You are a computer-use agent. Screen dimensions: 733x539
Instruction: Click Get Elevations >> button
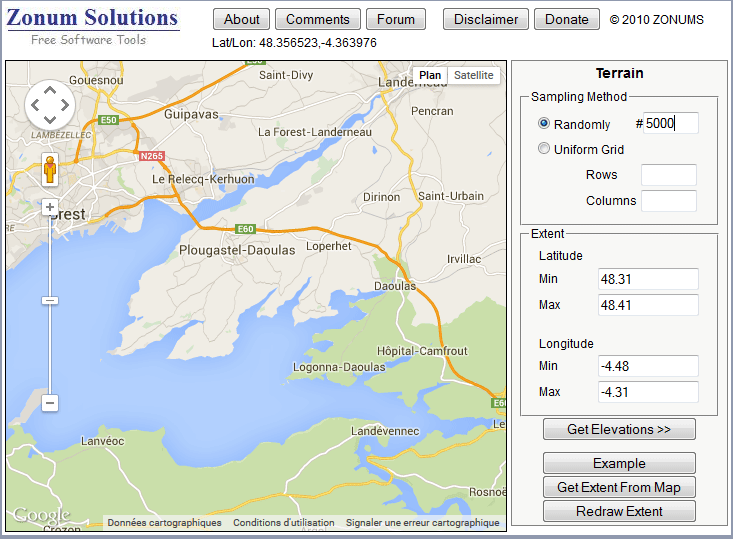(x=619, y=429)
